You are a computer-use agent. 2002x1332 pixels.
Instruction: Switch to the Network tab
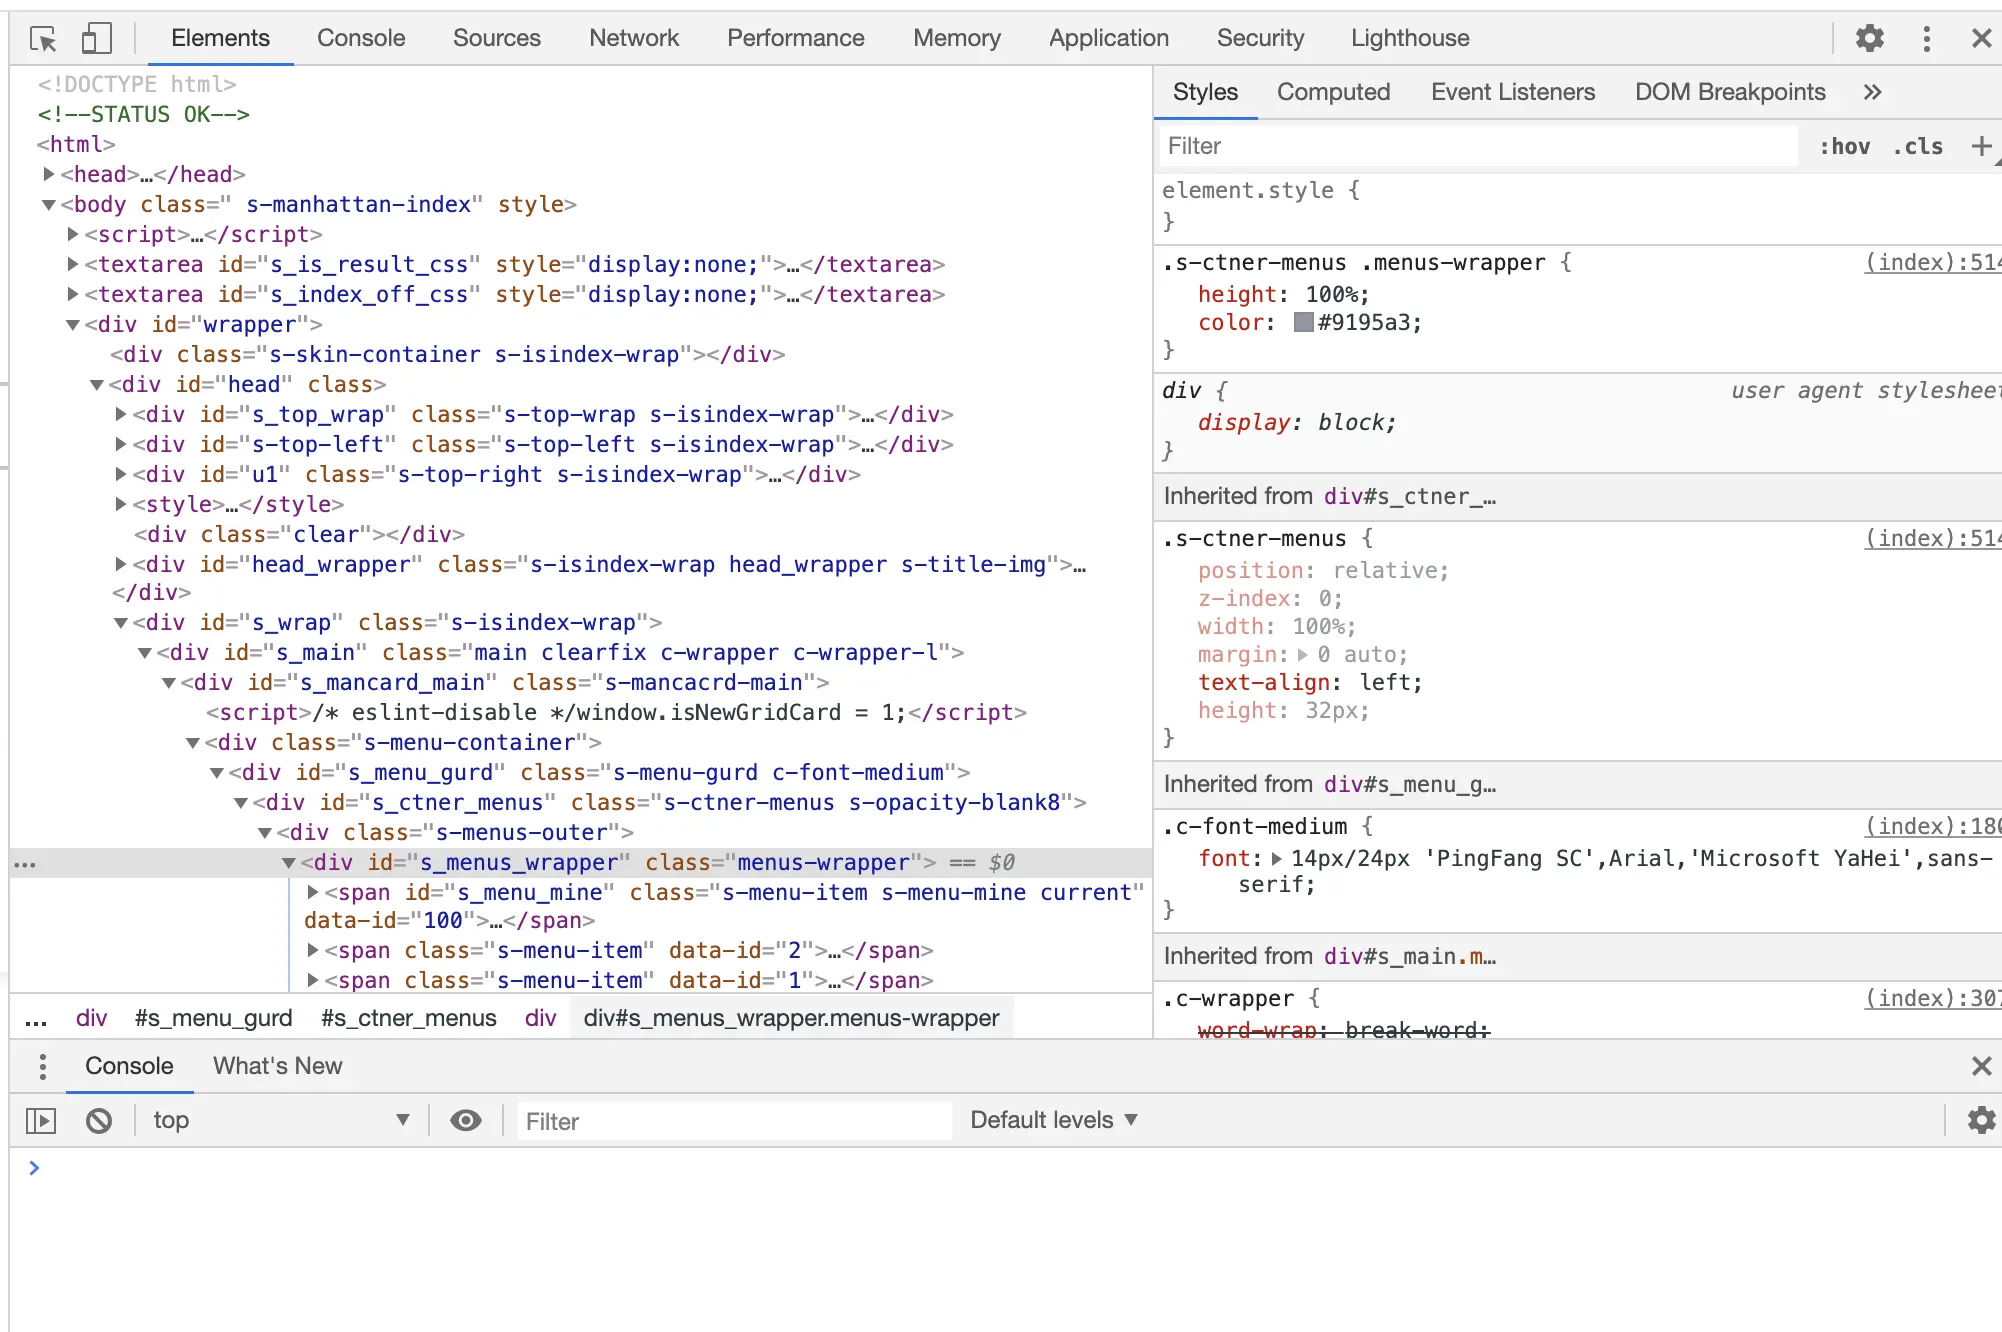coord(633,38)
